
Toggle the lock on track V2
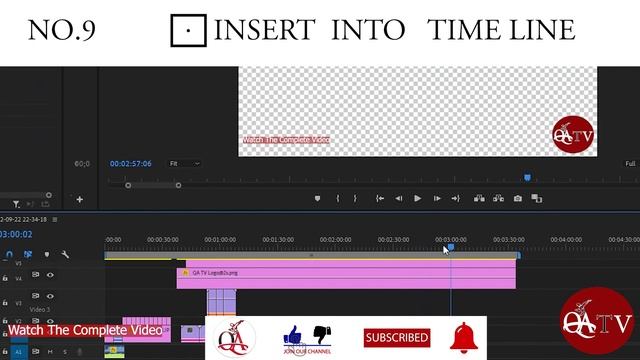5,321
